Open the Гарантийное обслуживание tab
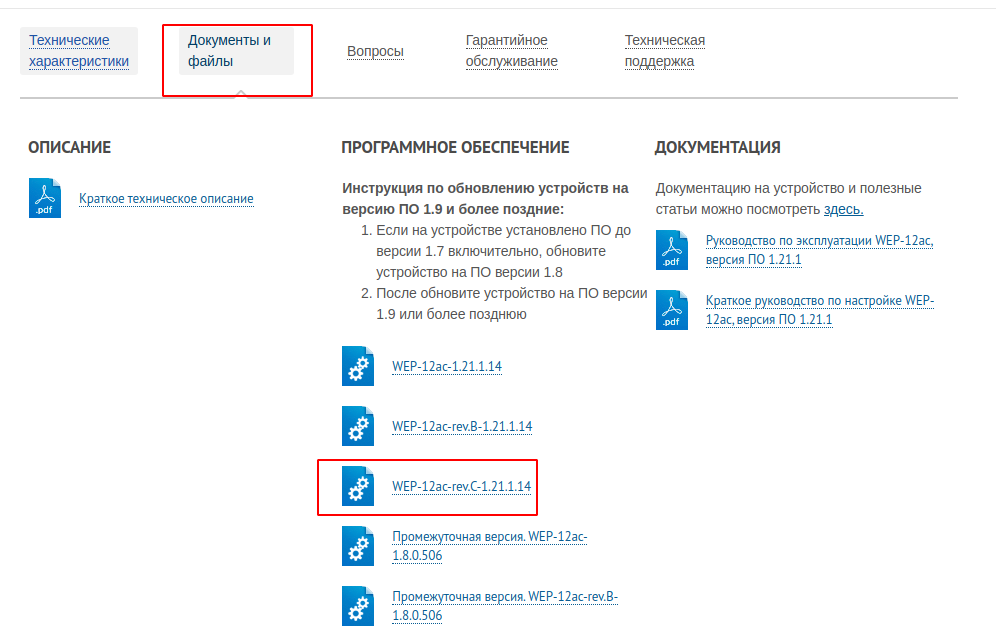This screenshot has width=996, height=640. pyautogui.click(x=511, y=51)
